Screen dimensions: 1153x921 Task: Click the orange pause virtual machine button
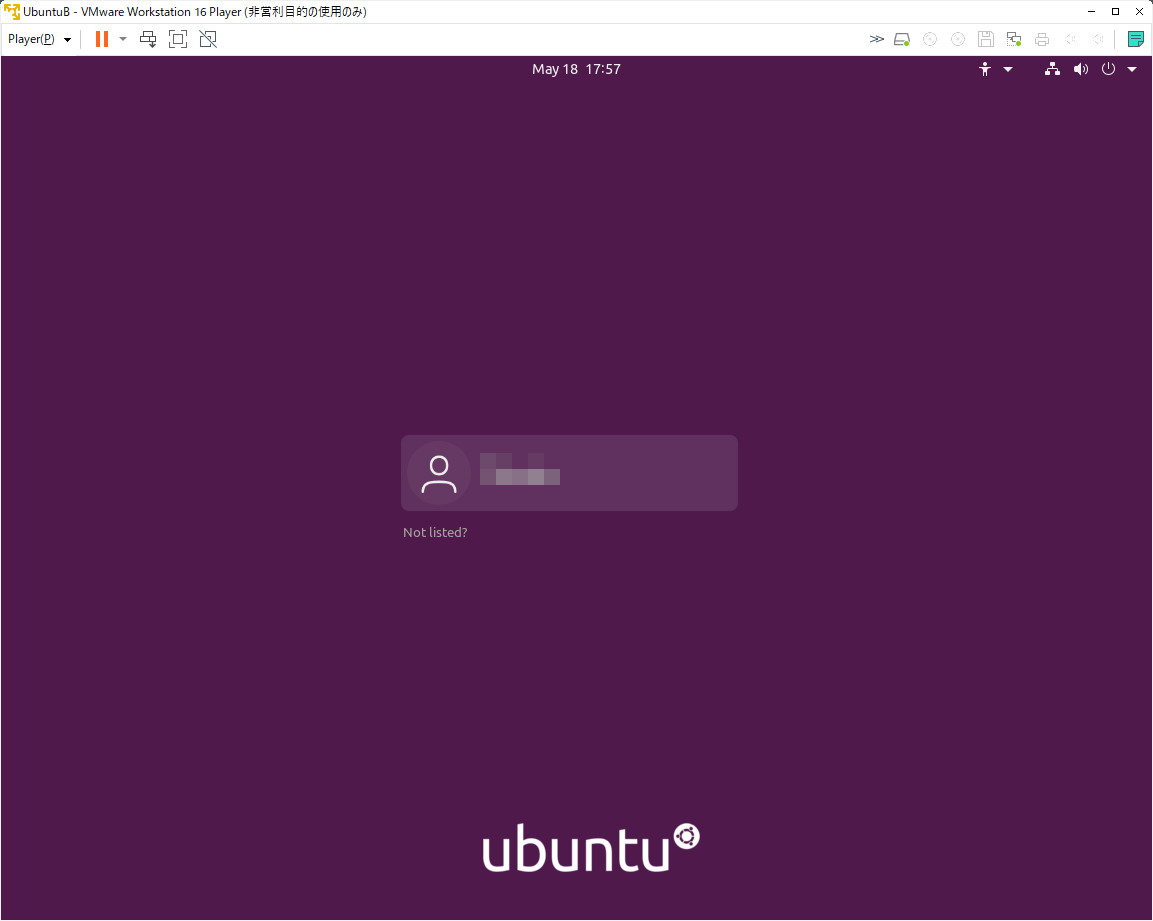(101, 39)
